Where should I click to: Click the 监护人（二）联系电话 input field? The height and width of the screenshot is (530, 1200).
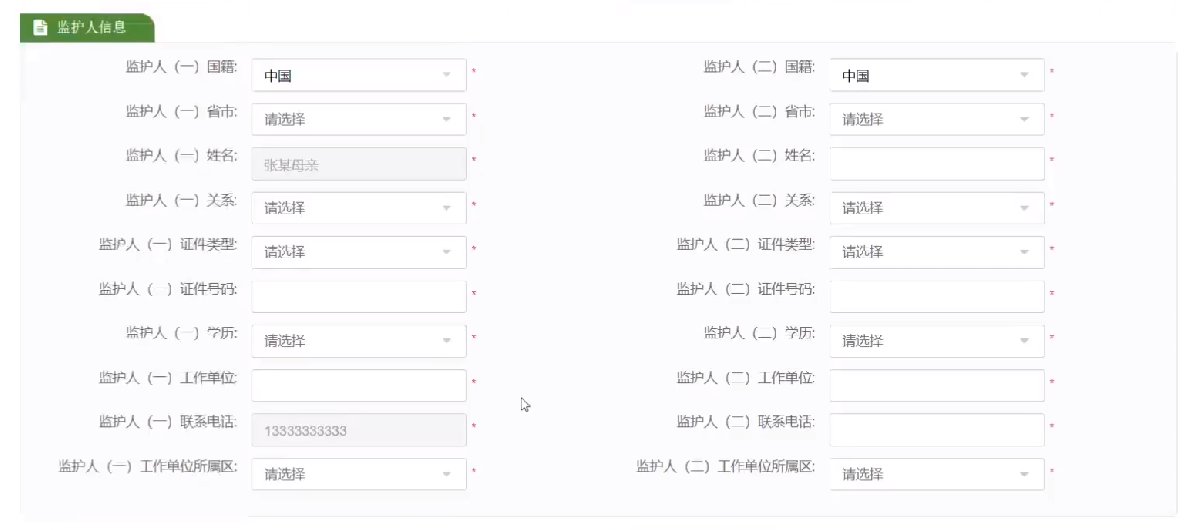tap(936, 430)
